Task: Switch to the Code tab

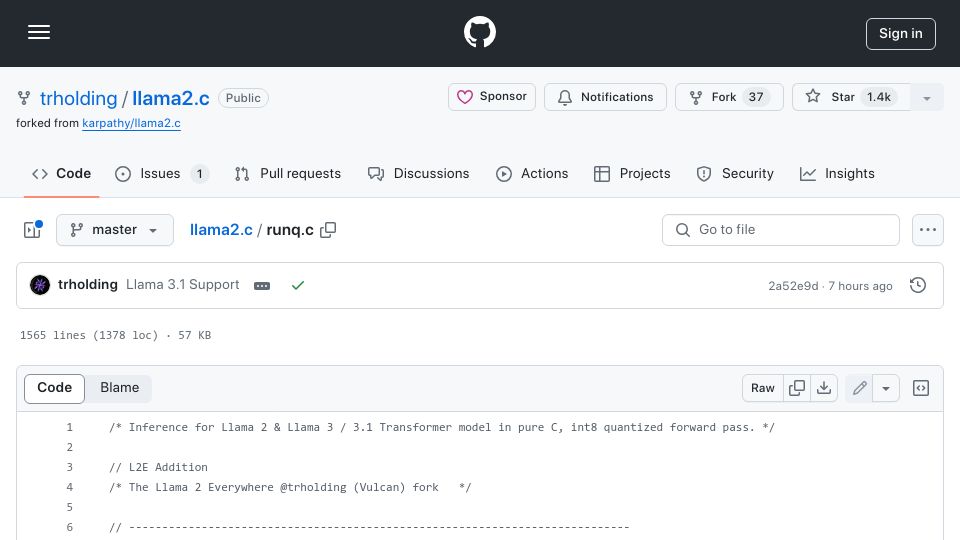Action: coord(61,174)
